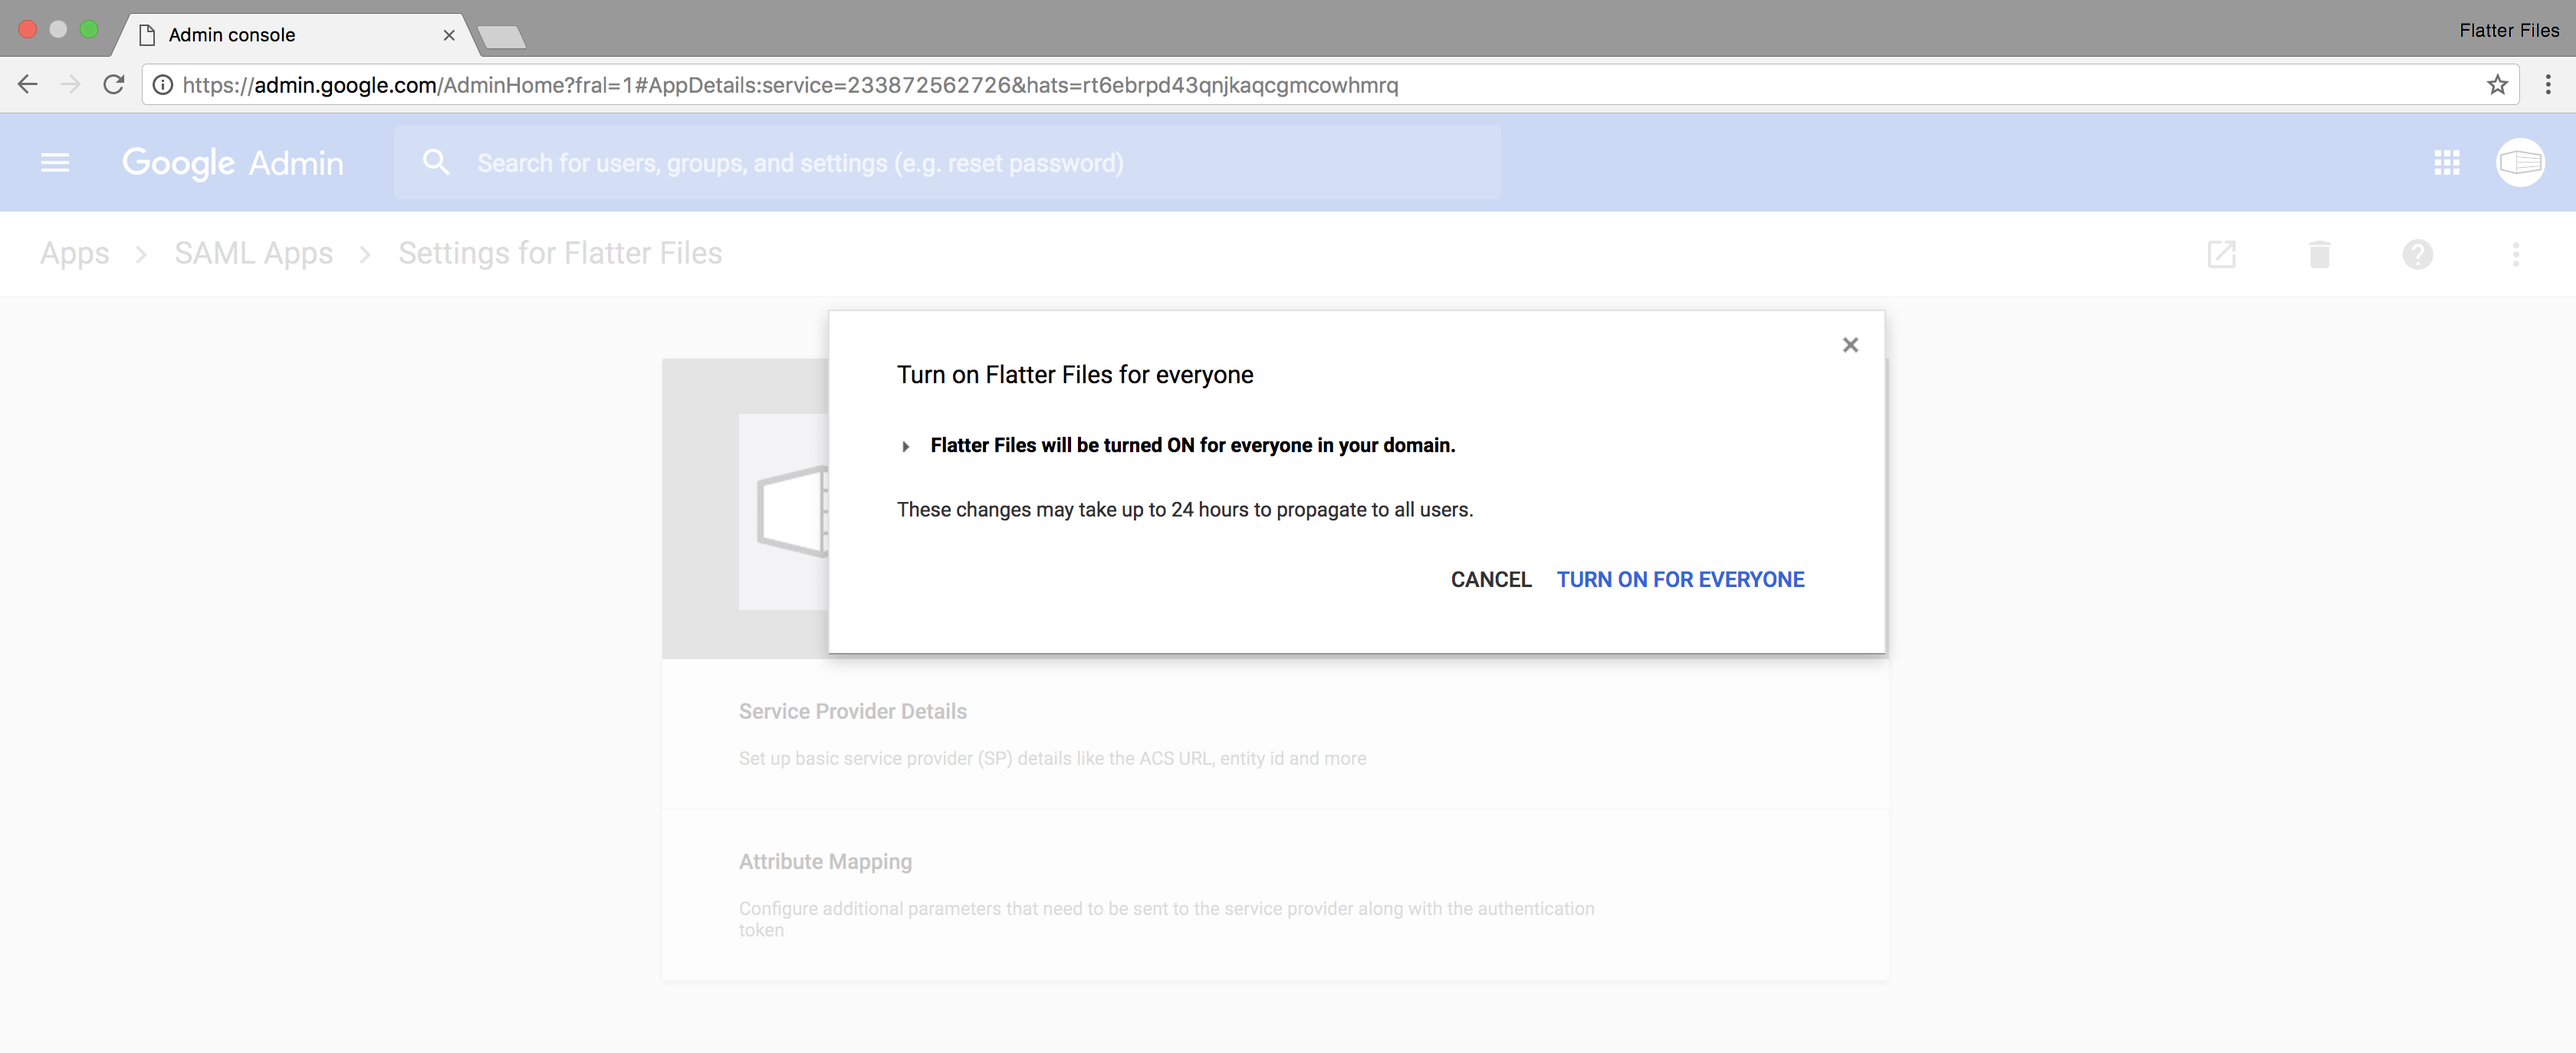
Task: Close the Admin console tab
Action: [x=449, y=35]
